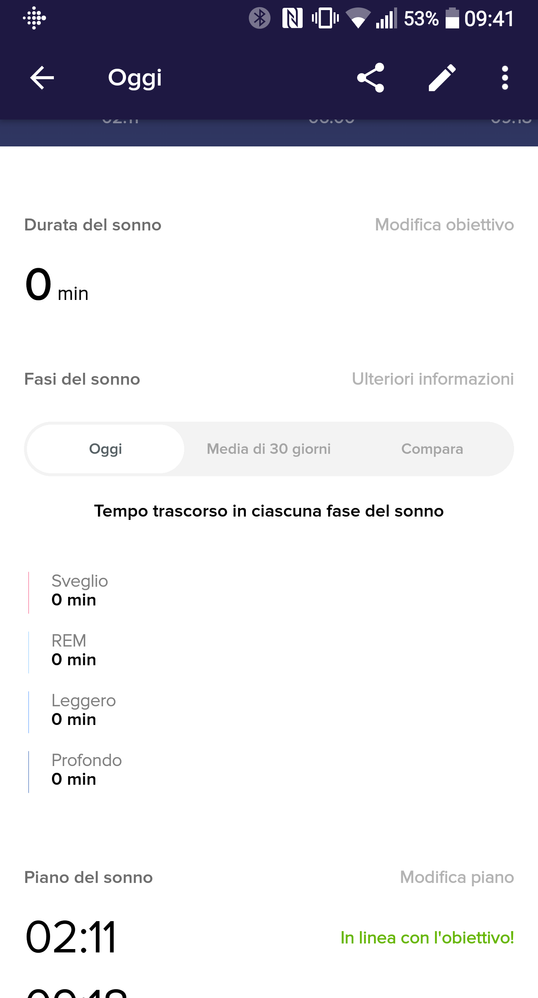Screen dimensions: 538x998
Task: Tap the REM 0 min entry
Action: [x=73, y=650]
